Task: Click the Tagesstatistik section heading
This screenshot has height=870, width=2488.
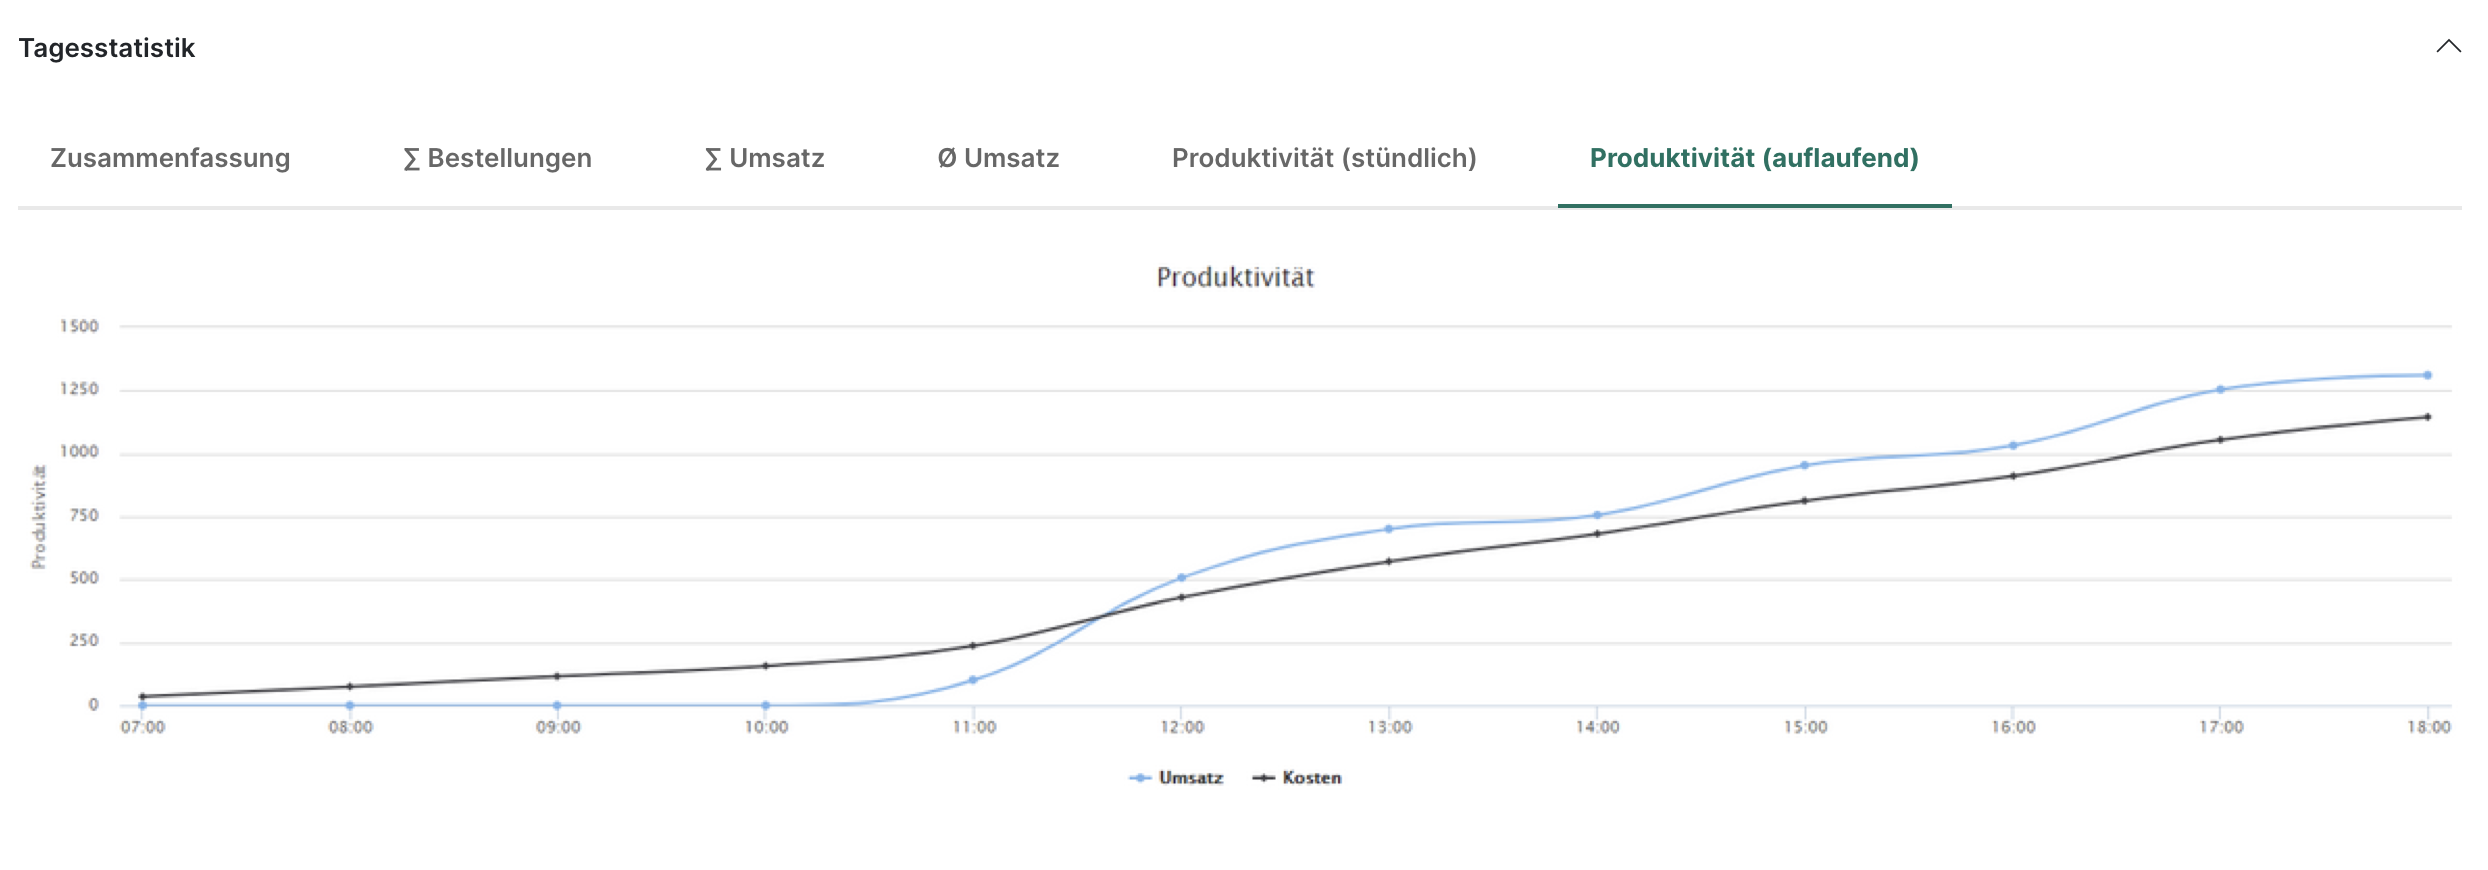Action: click(107, 48)
